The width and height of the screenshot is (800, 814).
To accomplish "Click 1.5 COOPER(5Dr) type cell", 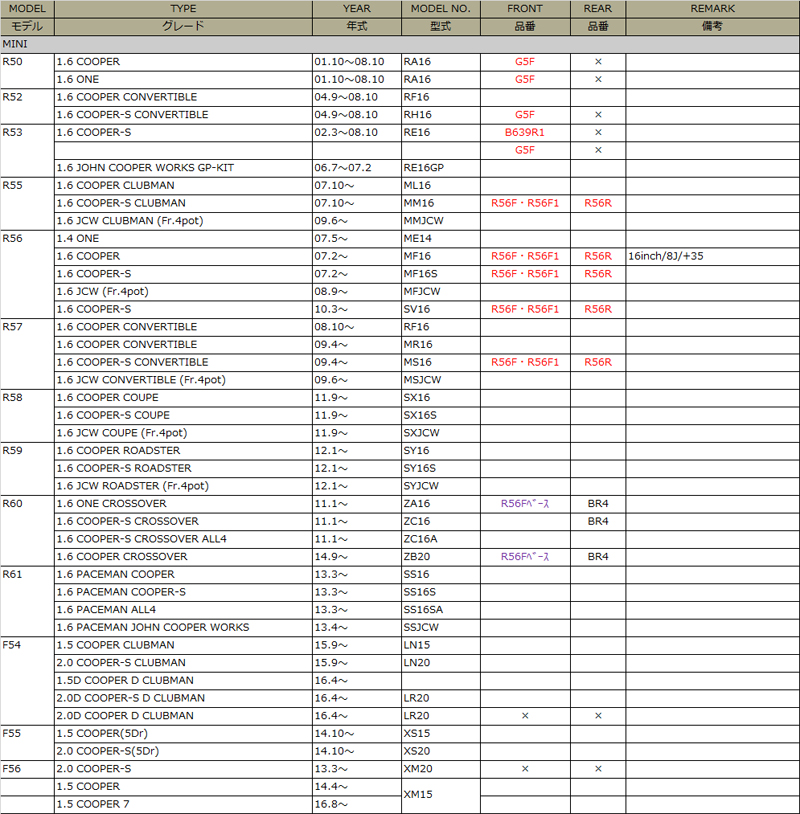I will pos(183,732).
